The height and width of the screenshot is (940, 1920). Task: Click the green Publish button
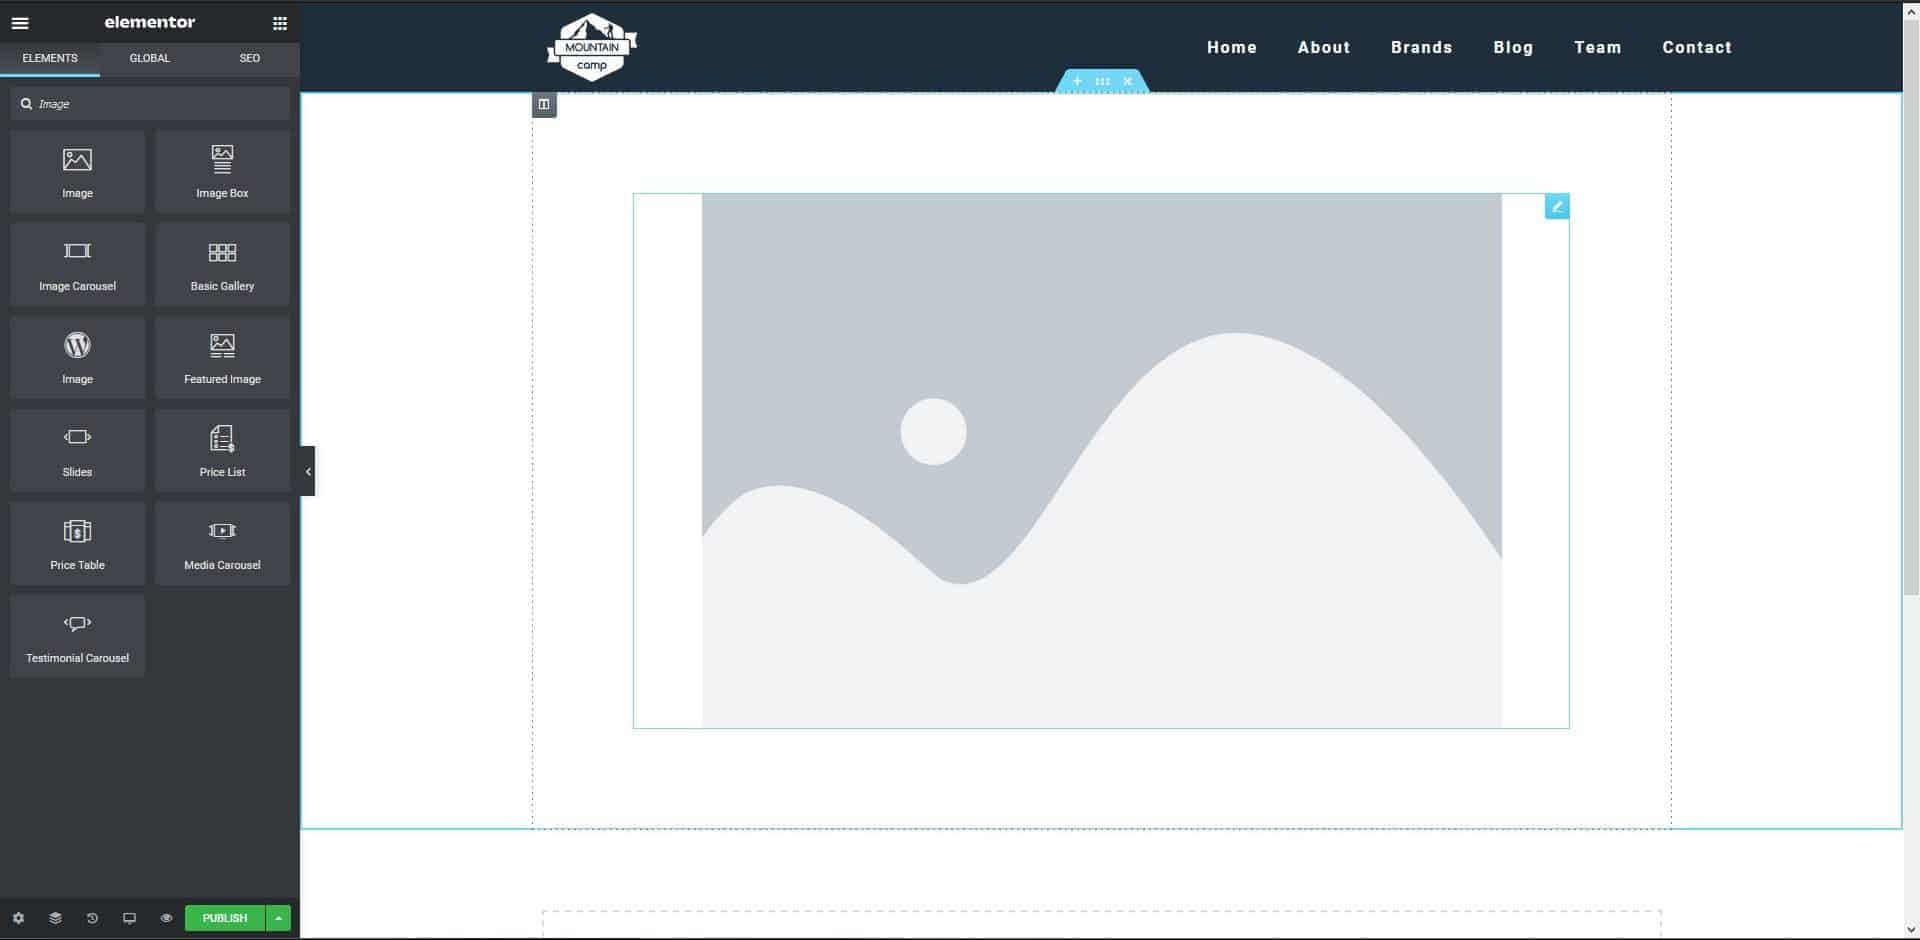224,918
